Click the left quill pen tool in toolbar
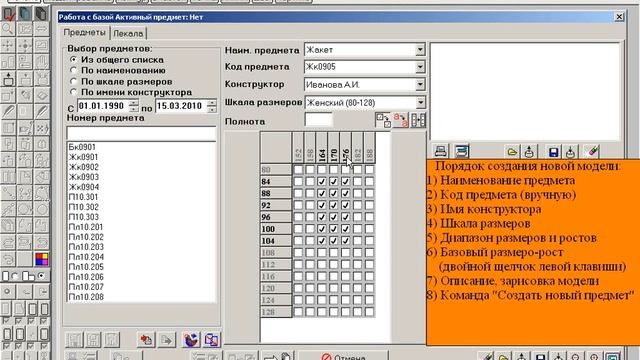This screenshot has height=360, width=640. pyautogui.click(x=8, y=111)
